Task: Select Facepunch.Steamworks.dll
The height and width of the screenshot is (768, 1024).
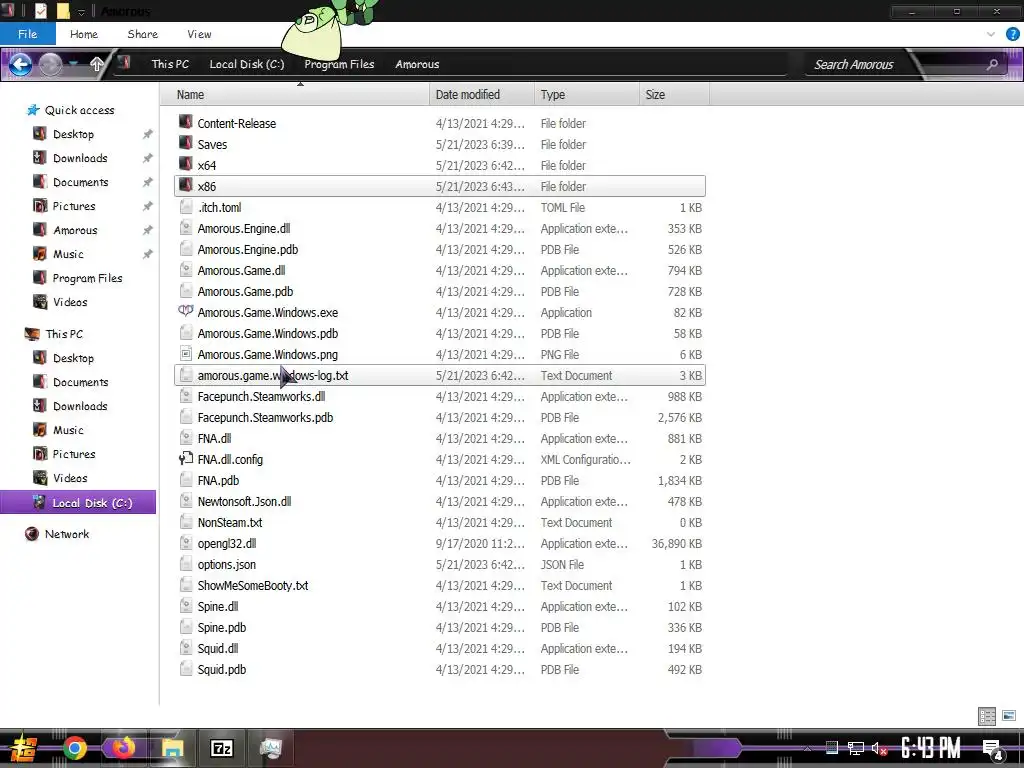Action: [440, 396]
